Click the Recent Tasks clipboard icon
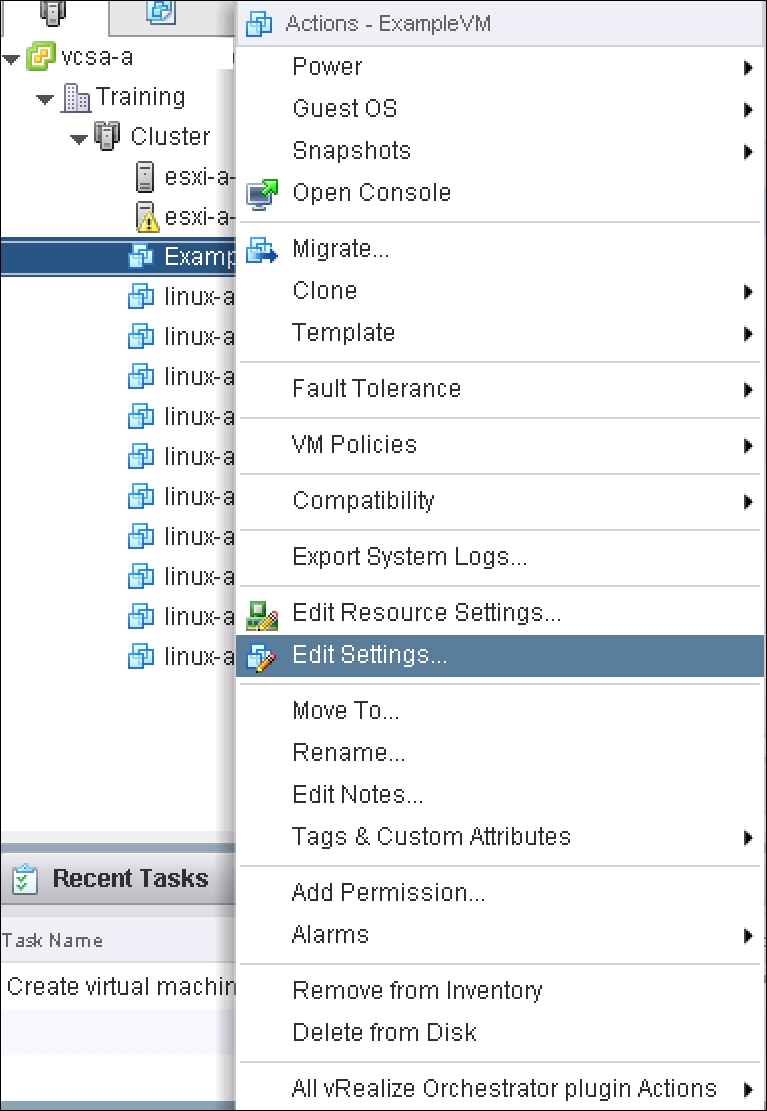The height and width of the screenshot is (1111, 767). (25, 879)
